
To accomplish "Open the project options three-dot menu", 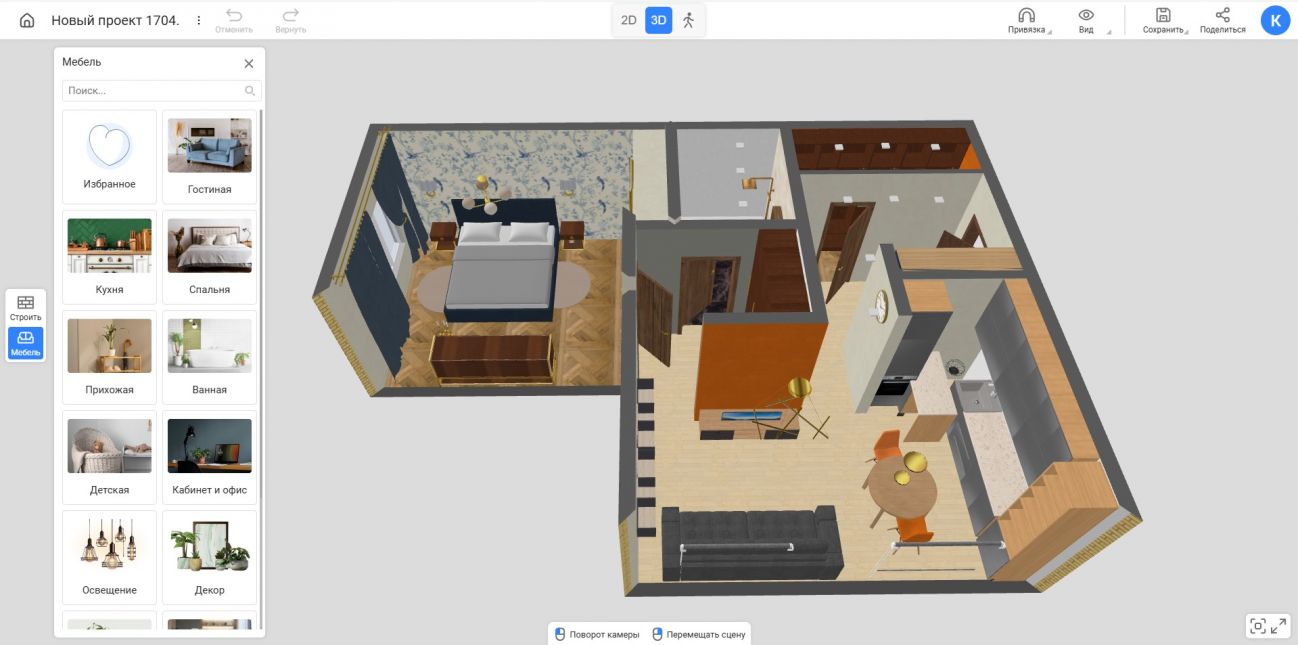I will pos(198,20).
